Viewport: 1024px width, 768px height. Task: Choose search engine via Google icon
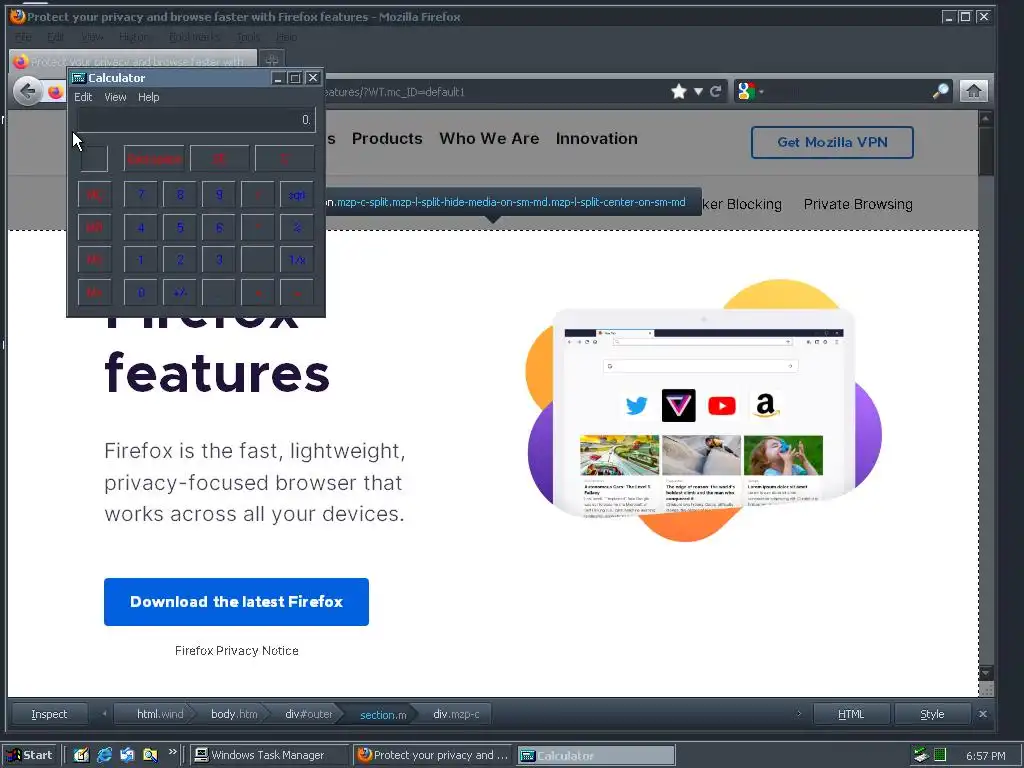tap(746, 91)
